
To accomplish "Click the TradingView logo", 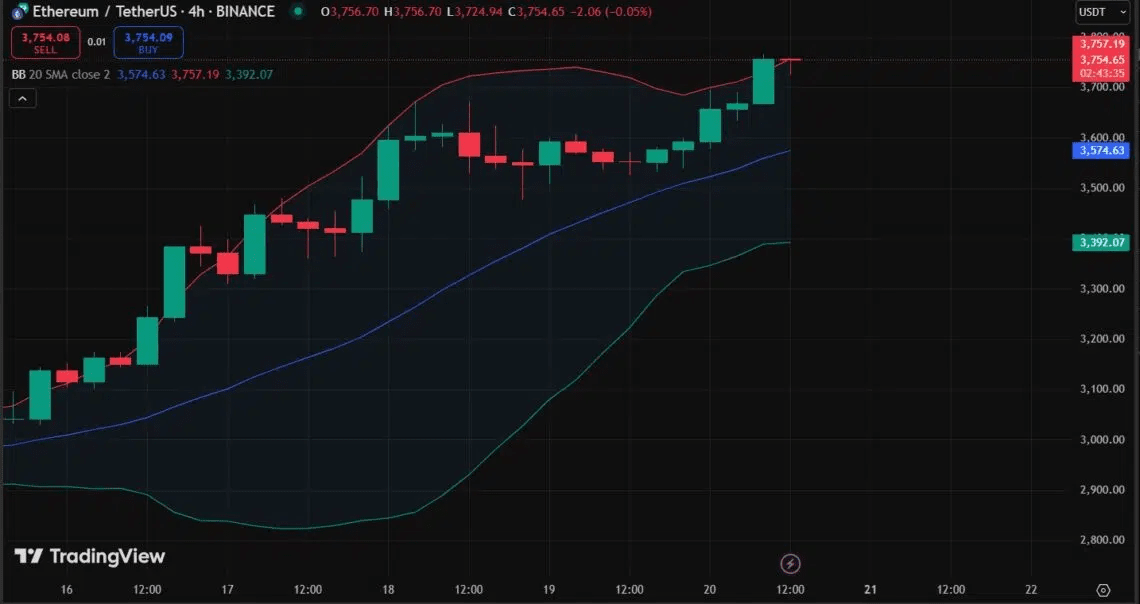I will [x=90, y=557].
